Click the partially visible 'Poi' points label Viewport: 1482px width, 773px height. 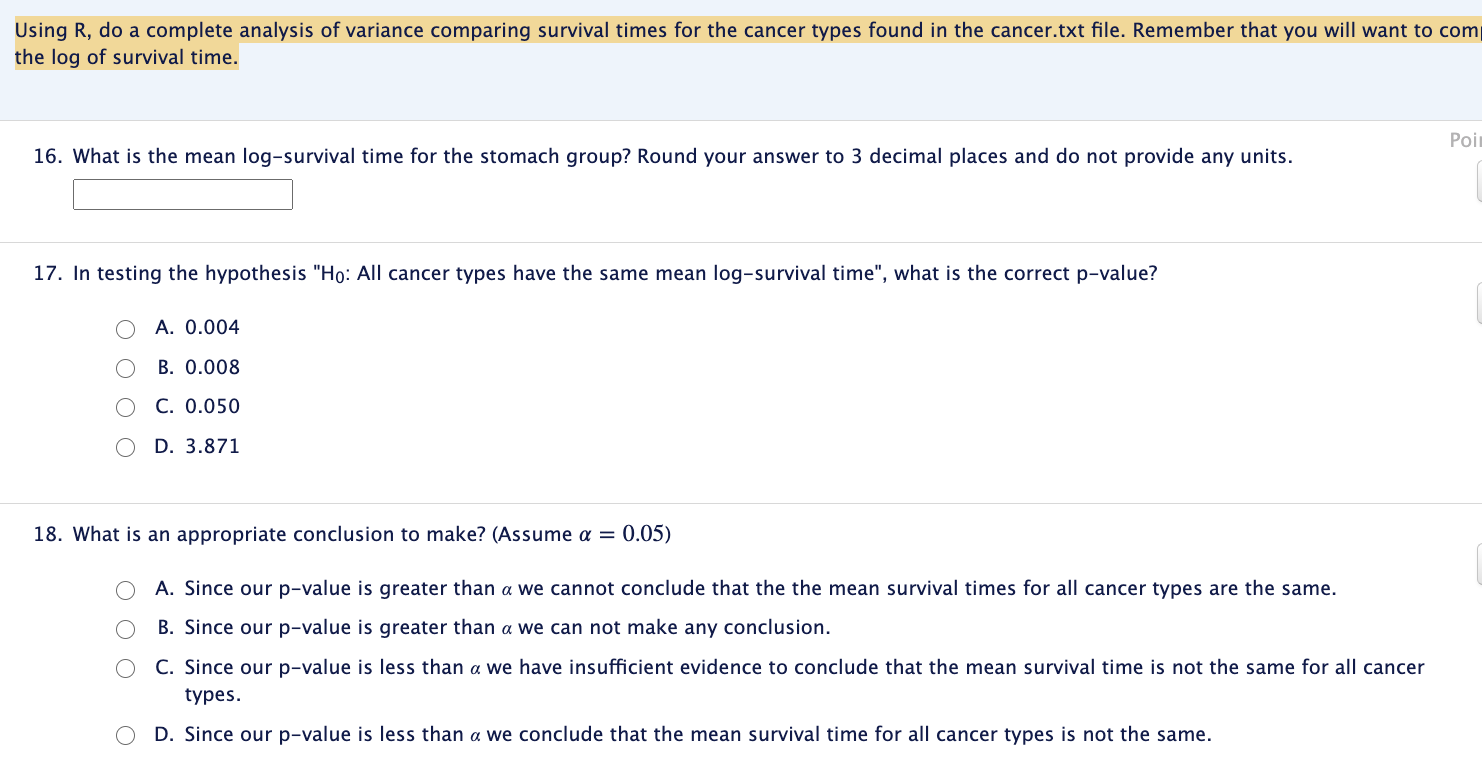click(x=1465, y=141)
